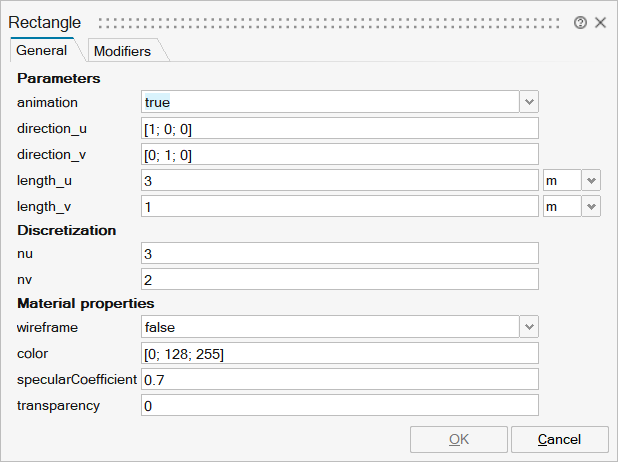Click the direction_u input field
The height and width of the screenshot is (462, 618).
[340, 128]
